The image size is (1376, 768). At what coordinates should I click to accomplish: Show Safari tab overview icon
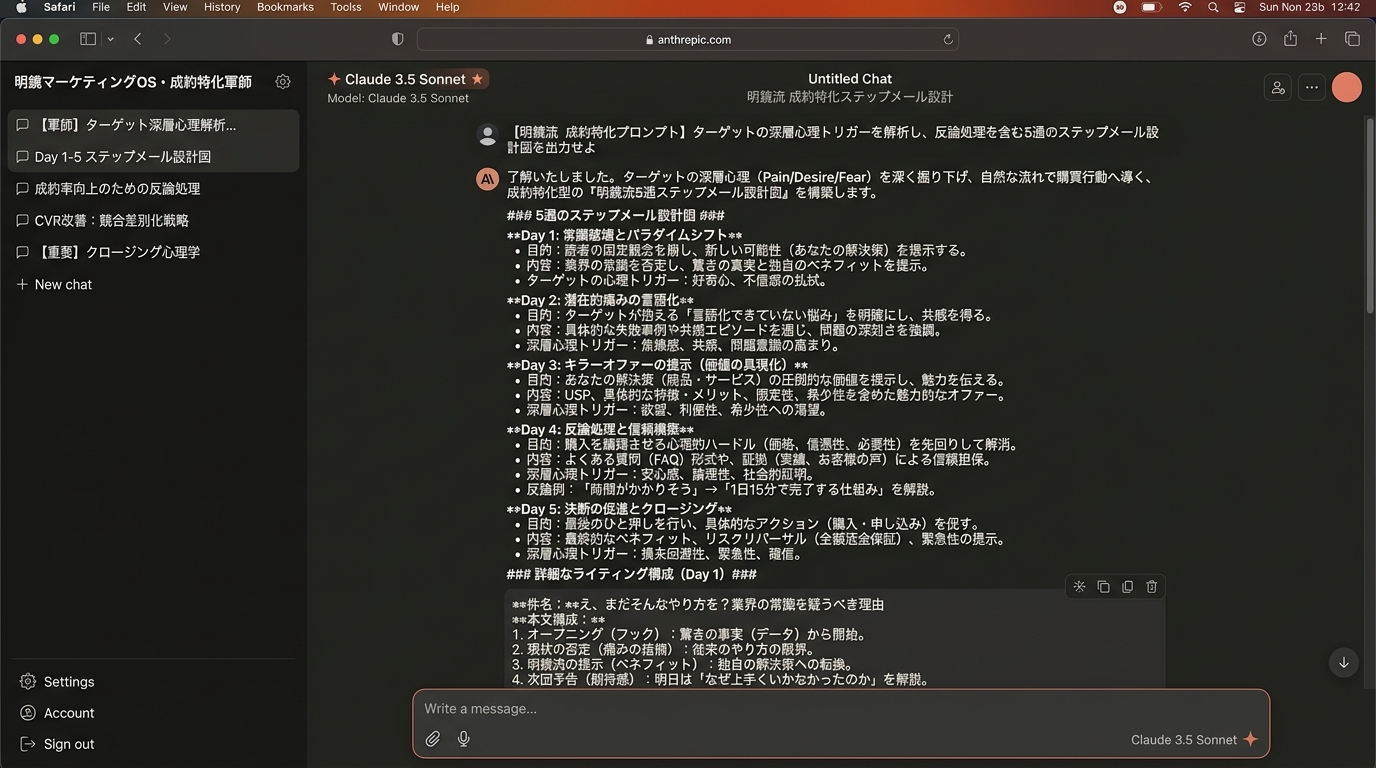[1352, 39]
